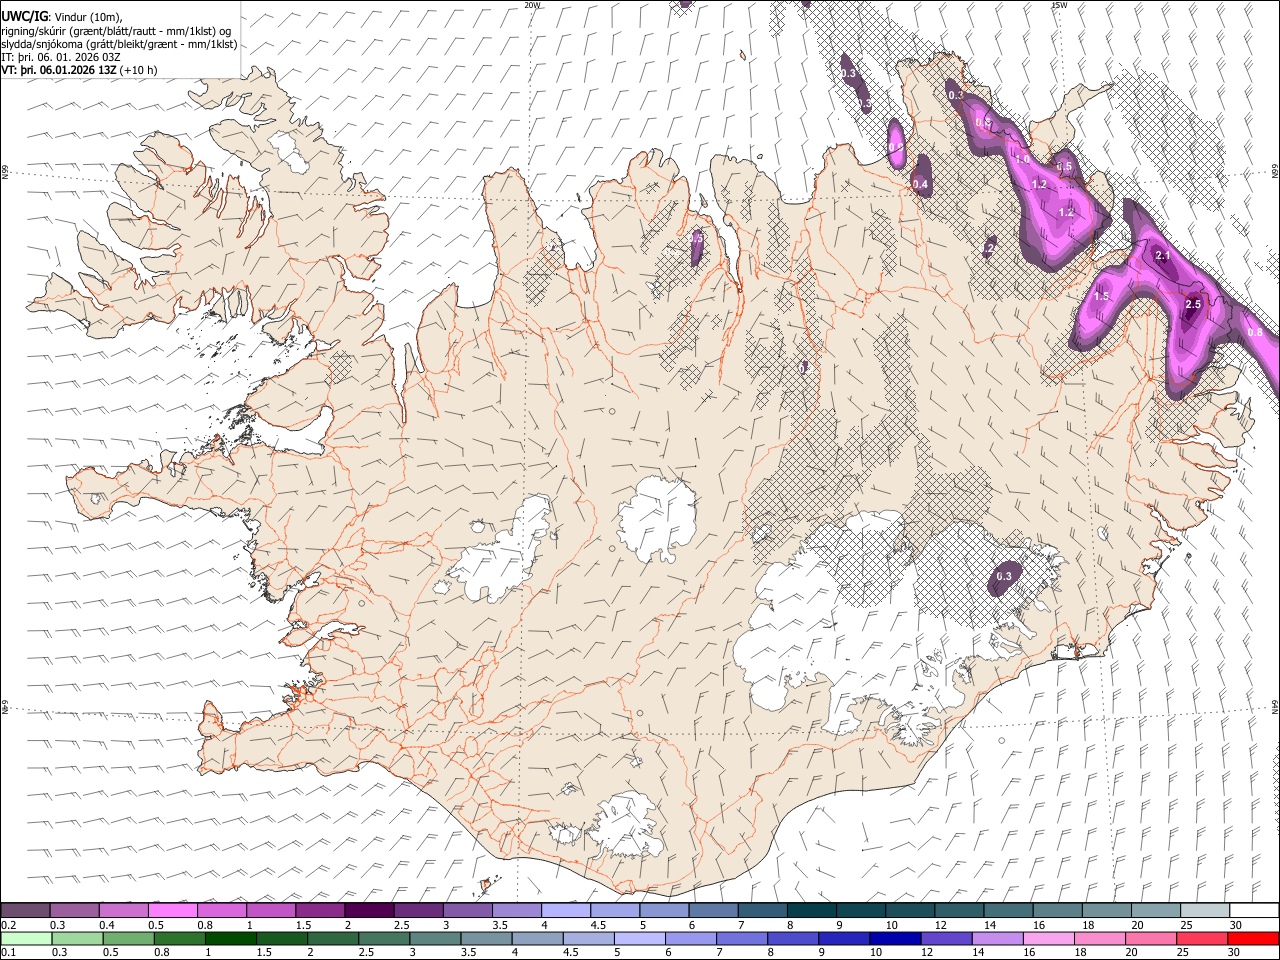Select the 1.5 value in the eastern snow band
Image resolution: width=1280 pixels, height=960 pixels.
click(1102, 296)
